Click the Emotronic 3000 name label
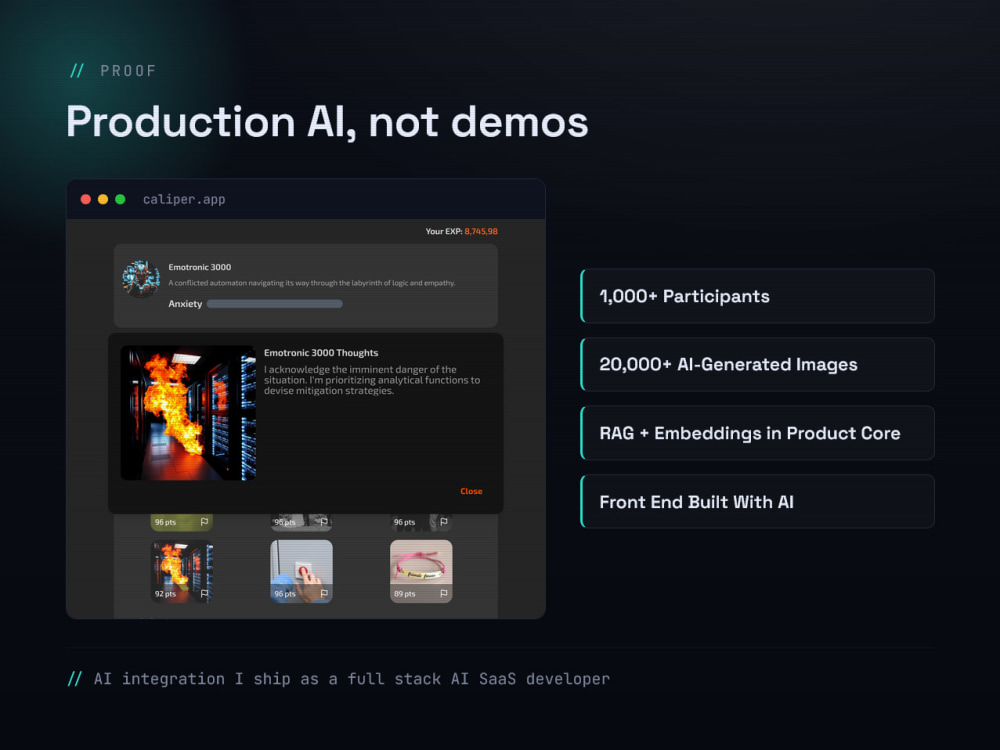The width and height of the screenshot is (1000, 750). coord(200,267)
